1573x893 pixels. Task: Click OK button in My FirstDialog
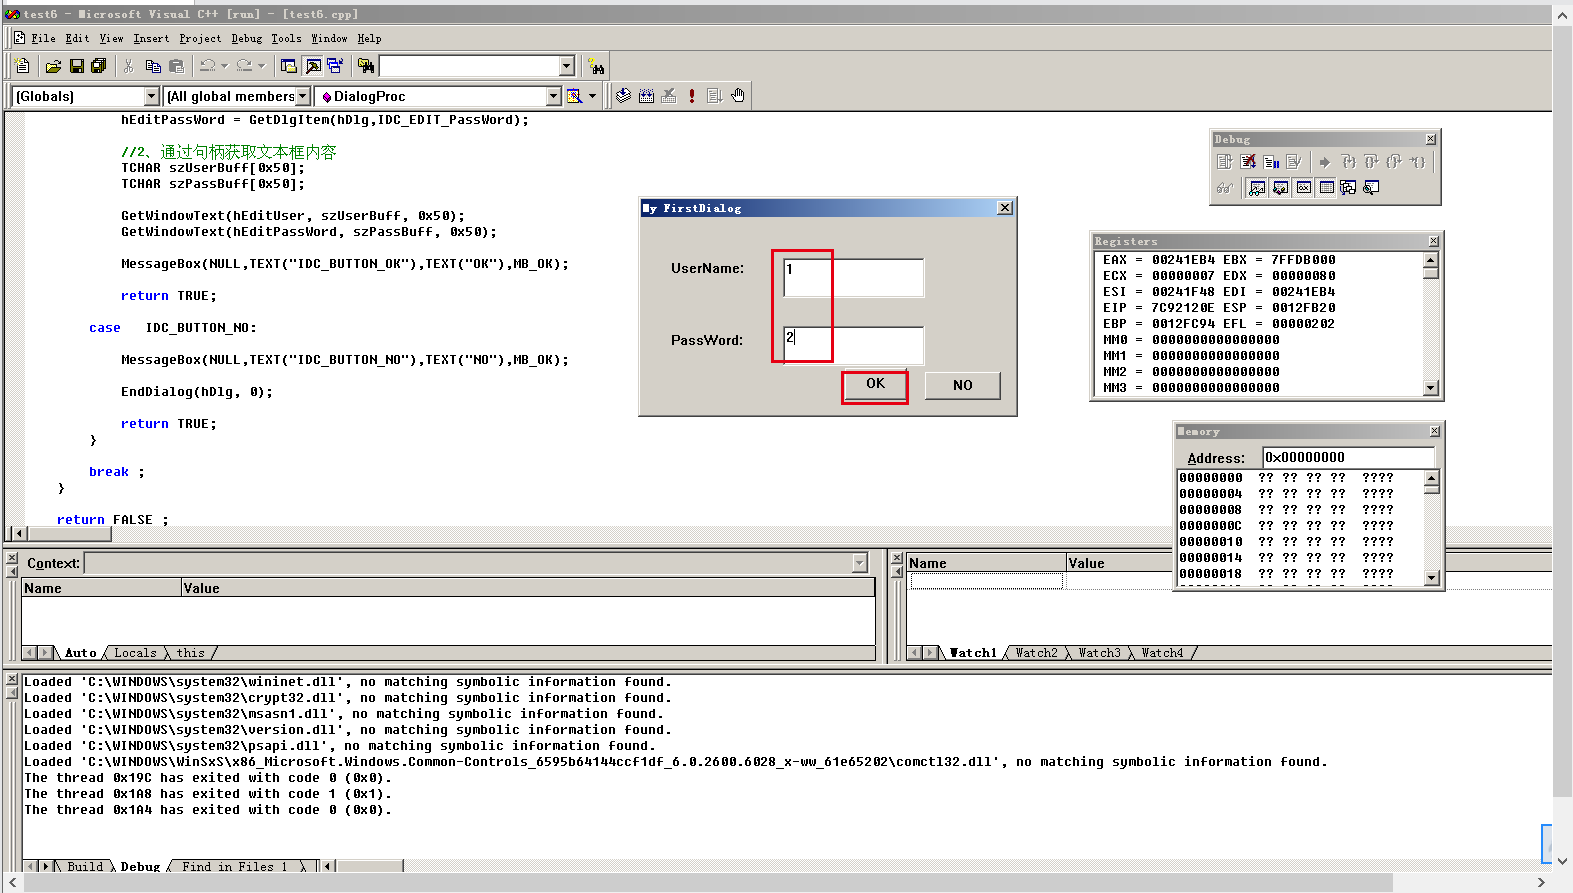point(875,384)
